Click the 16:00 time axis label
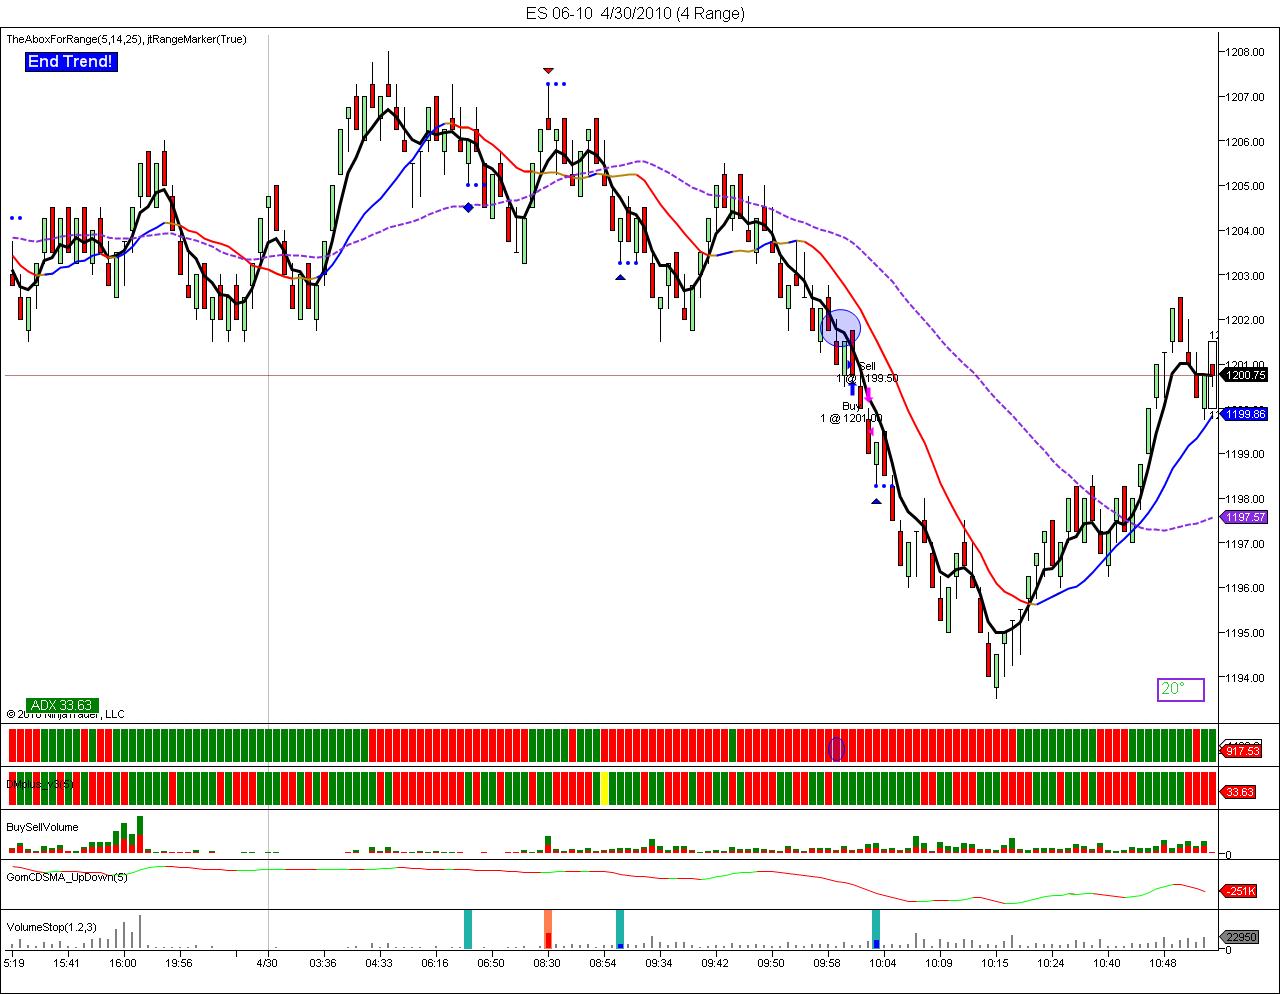The image size is (1280, 994). point(123,963)
